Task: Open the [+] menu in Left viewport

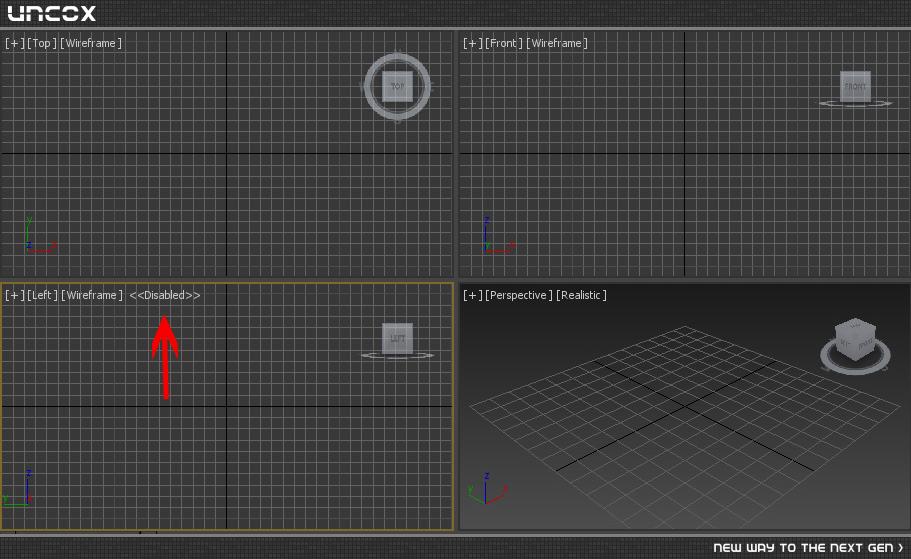Action: coord(15,295)
